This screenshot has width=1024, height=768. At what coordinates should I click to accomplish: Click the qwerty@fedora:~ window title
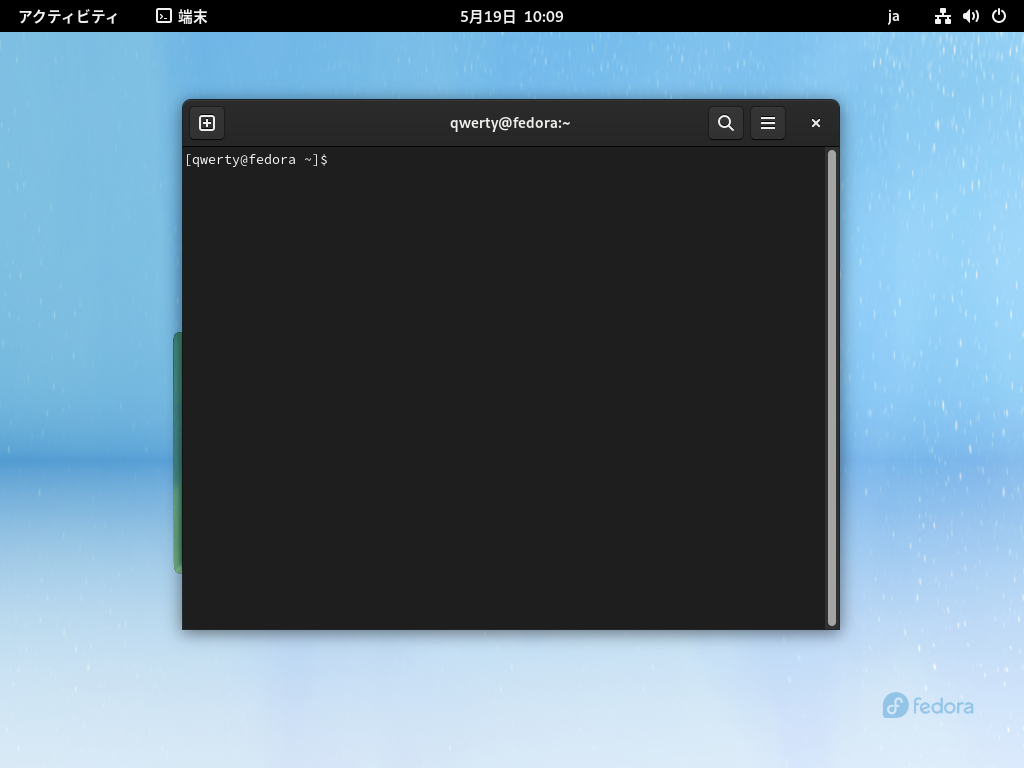(510, 123)
